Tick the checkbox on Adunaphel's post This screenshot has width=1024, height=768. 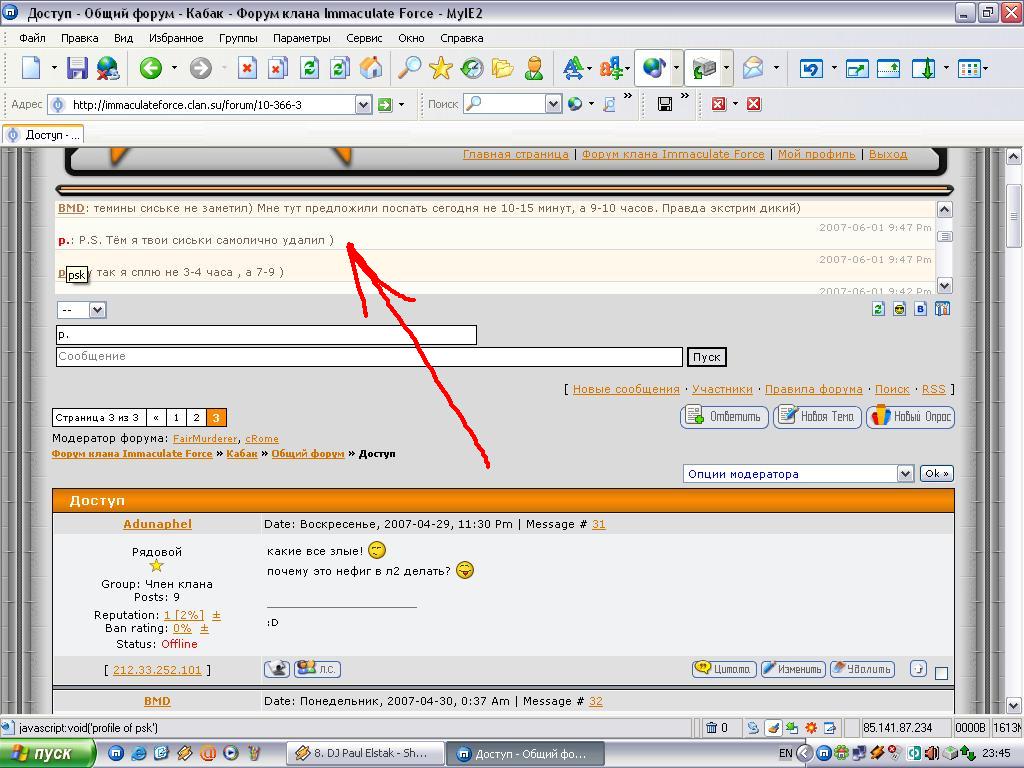tap(941, 672)
